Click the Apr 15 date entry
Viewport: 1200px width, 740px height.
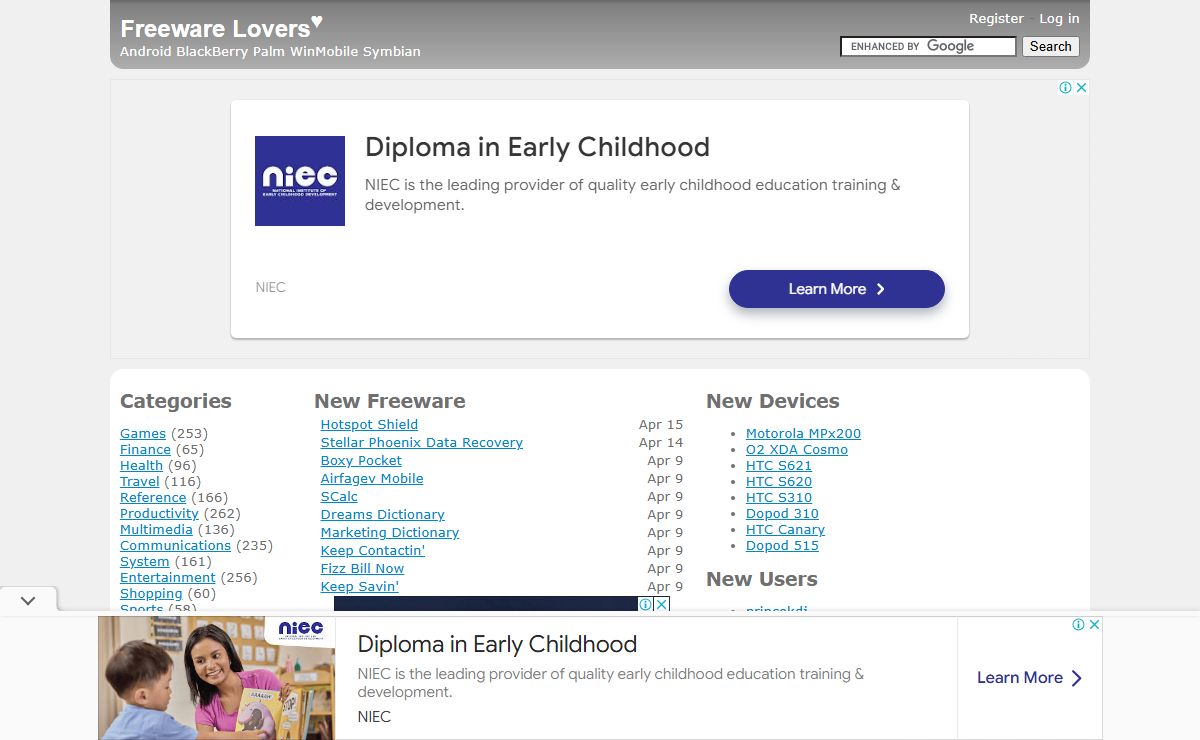tap(661, 424)
